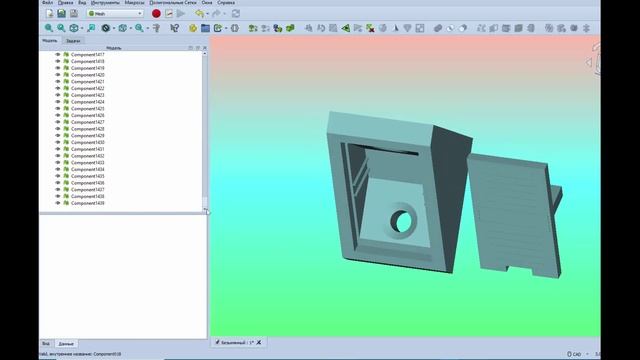
Task: Click the yellow Create part icon
Action: click(193, 28)
